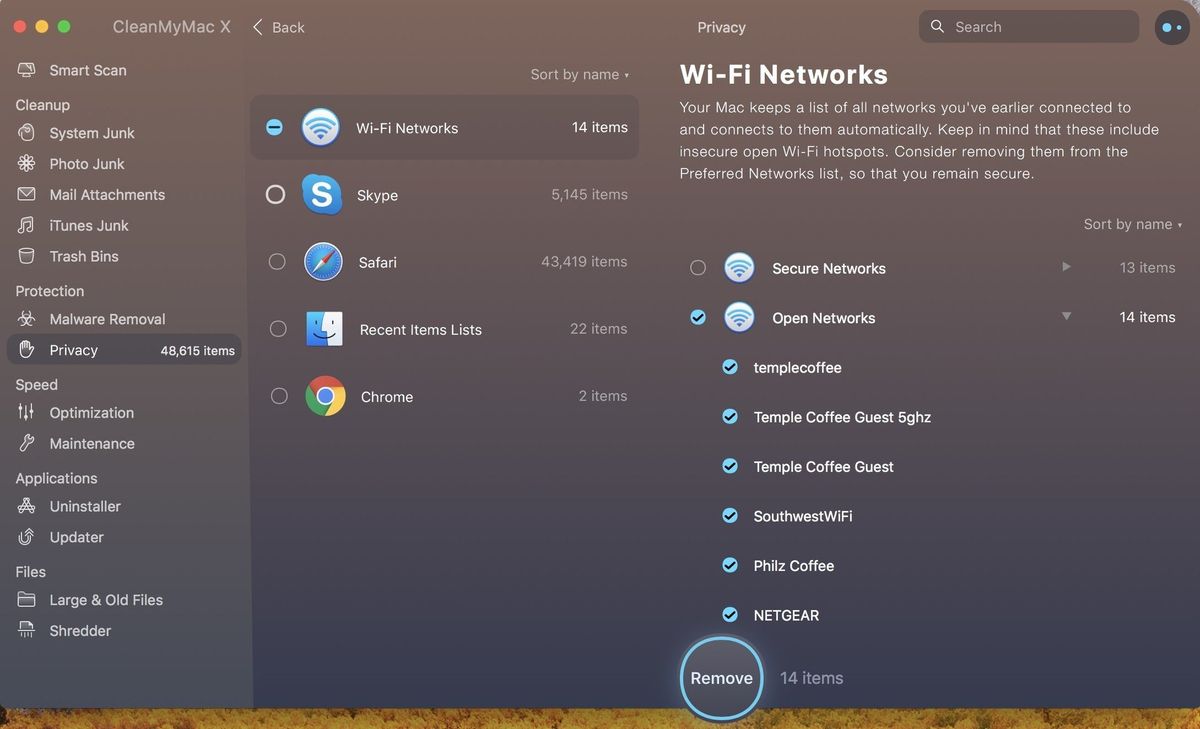The image size is (1200, 729).
Task: Select the Chrome category checkbox
Action: (279, 396)
